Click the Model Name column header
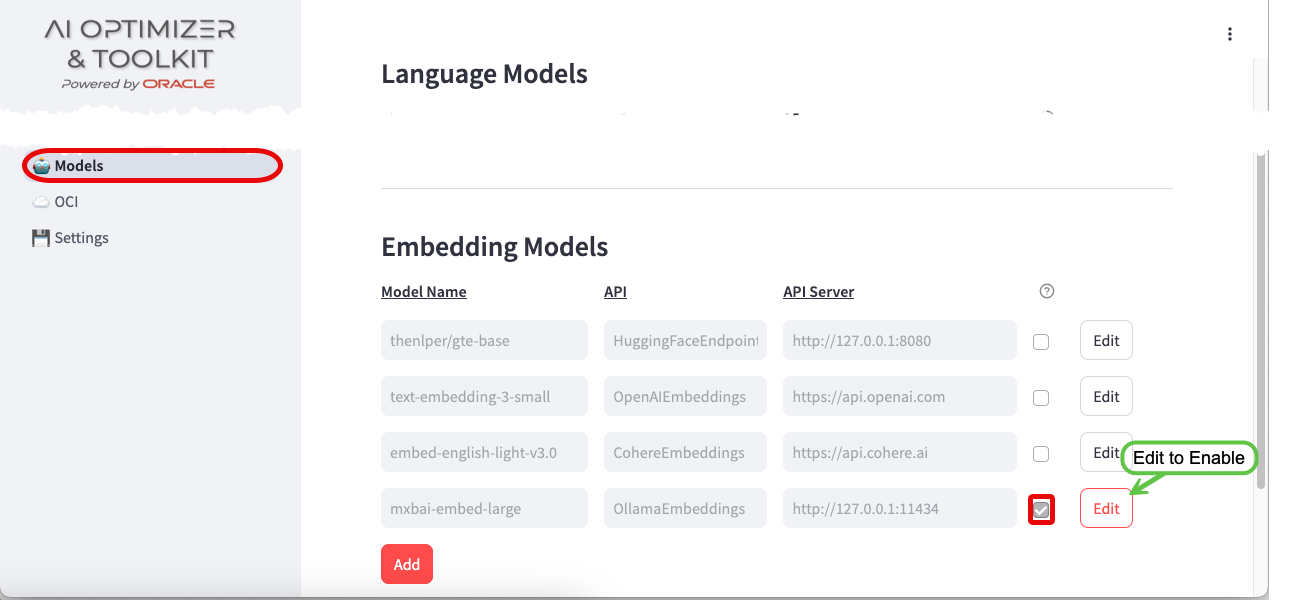Viewport: 1296px width, 600px height. 424,292
